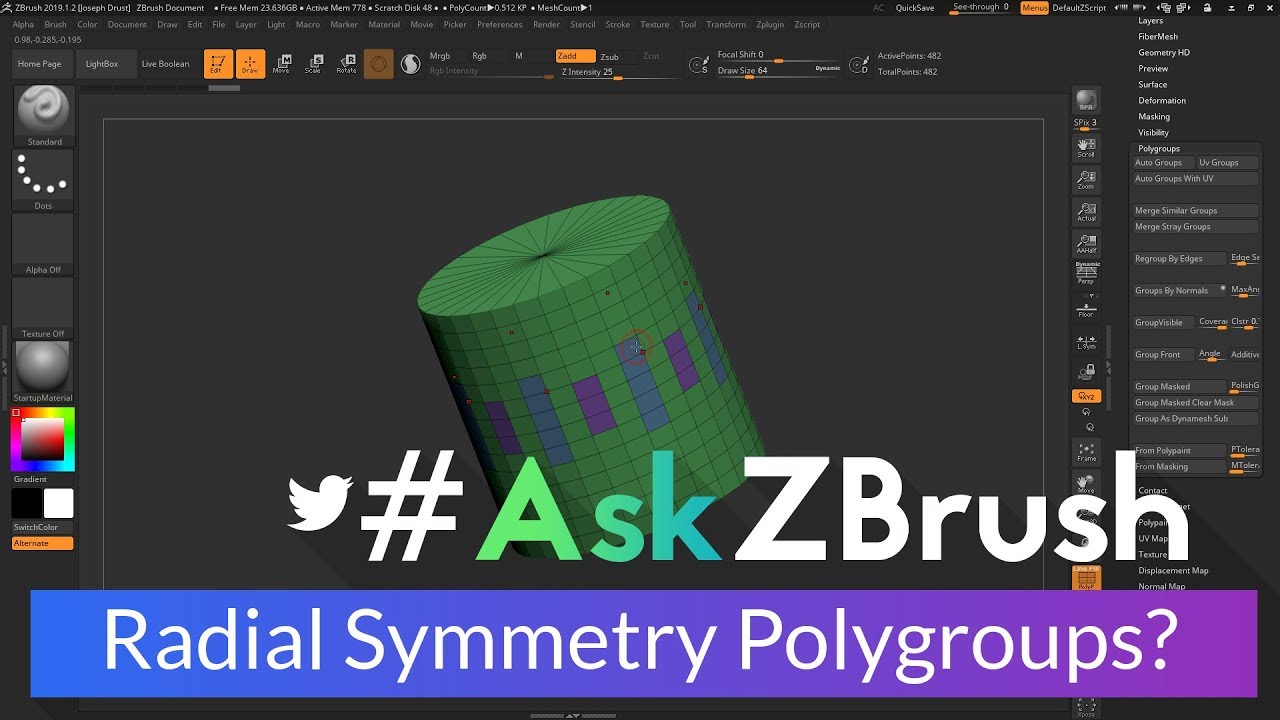Enable M material mode

click(518, 56)
